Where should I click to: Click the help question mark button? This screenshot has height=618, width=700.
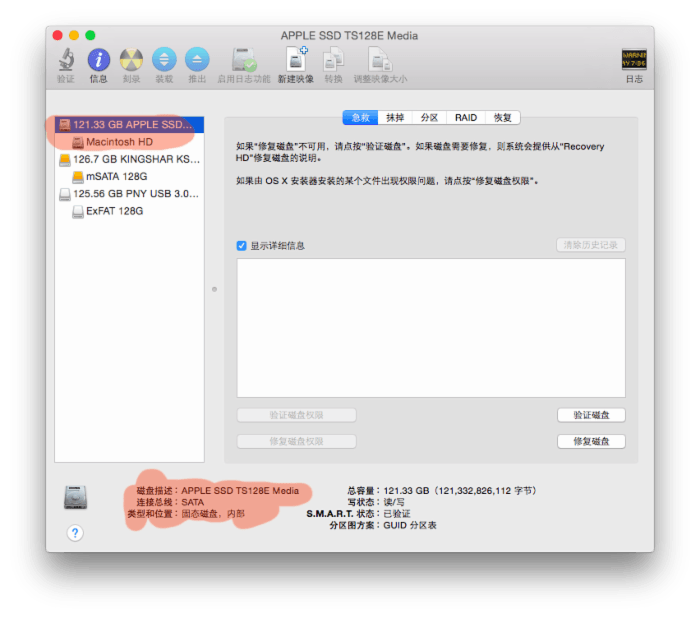(75, 532)
